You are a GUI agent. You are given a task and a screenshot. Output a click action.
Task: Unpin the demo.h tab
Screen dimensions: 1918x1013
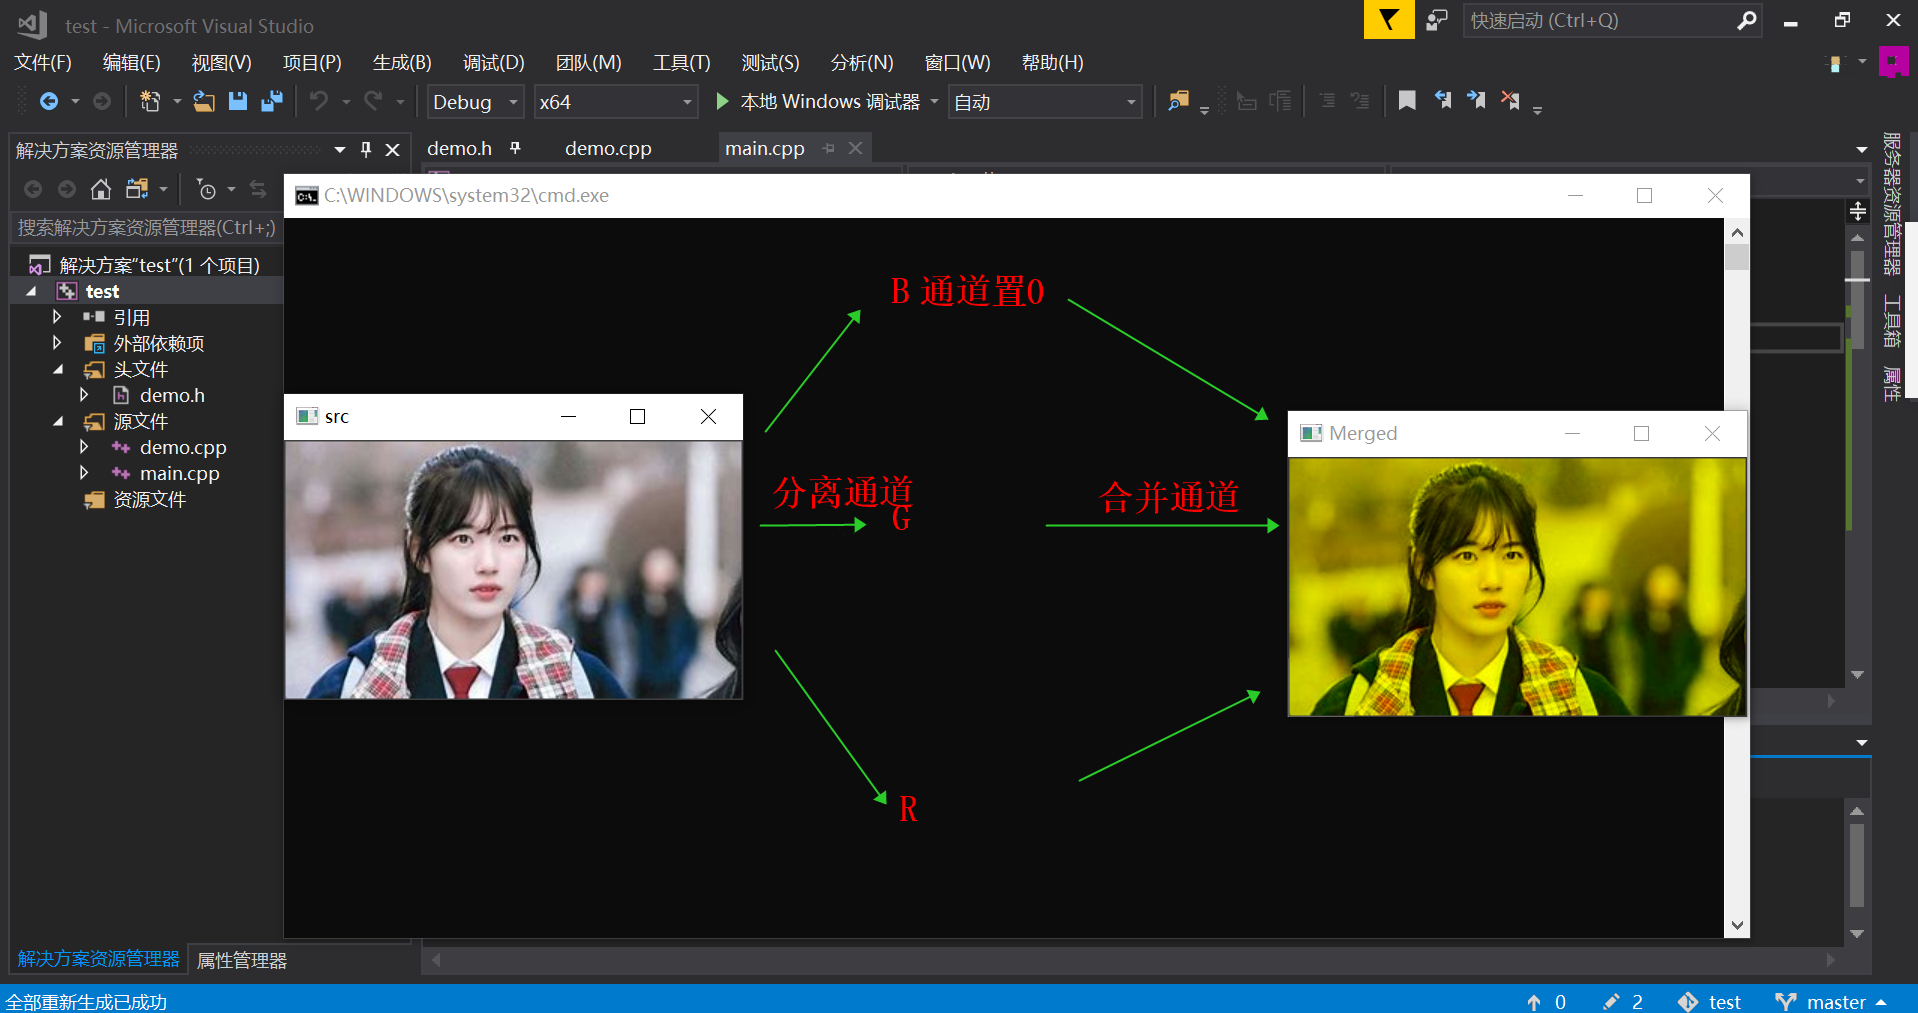pyautogui.click(x=515, y=147)
